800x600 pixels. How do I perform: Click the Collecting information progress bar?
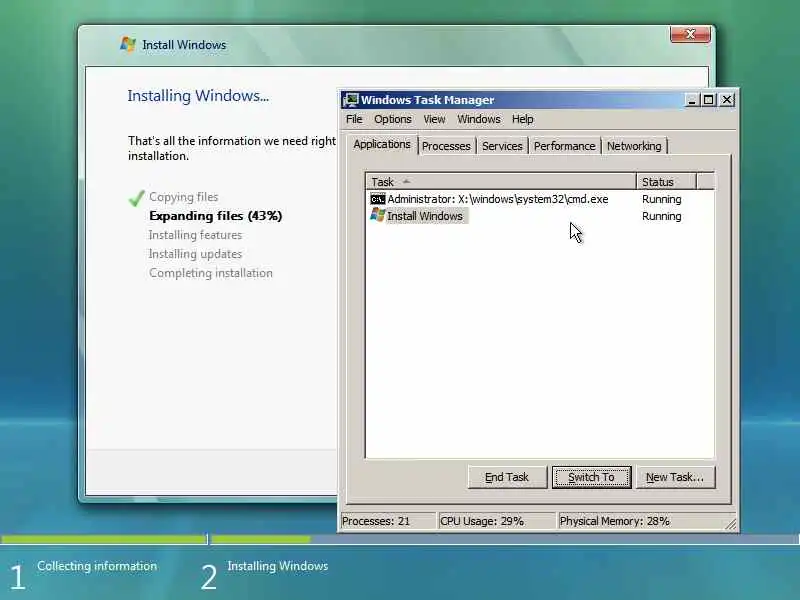pos(104,539)
